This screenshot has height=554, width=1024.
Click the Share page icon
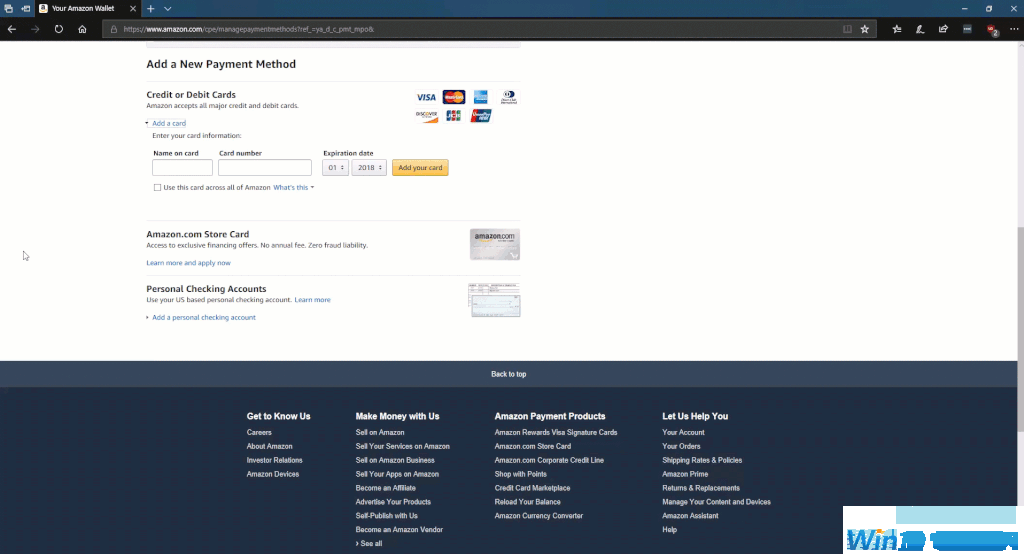click(943, 29)
